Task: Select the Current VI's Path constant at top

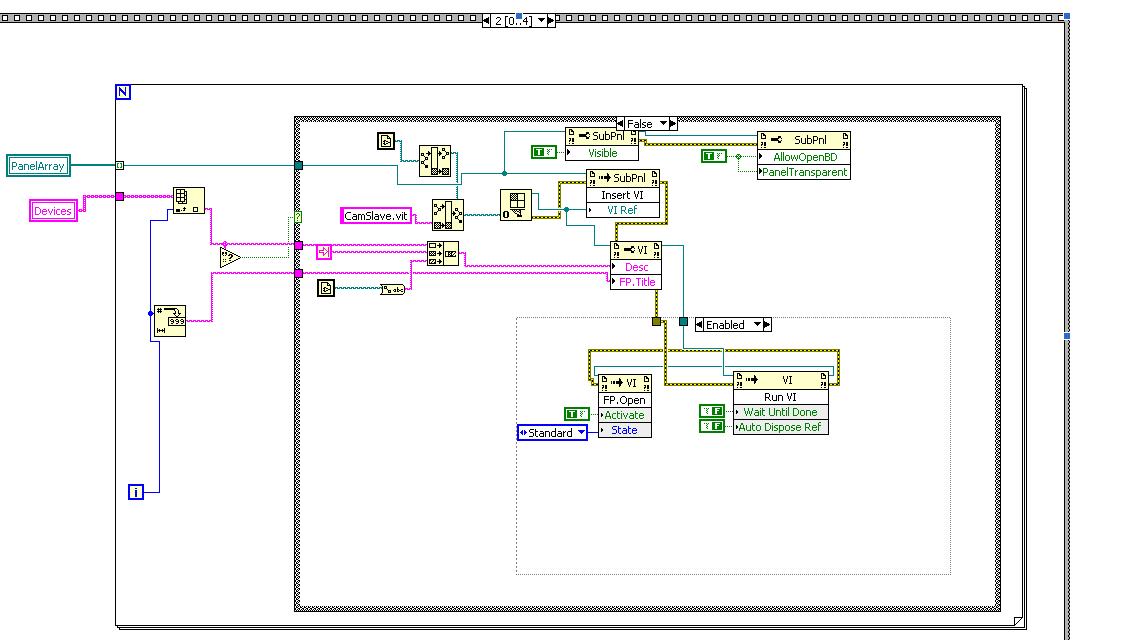Action: click(x=386, y=141)
